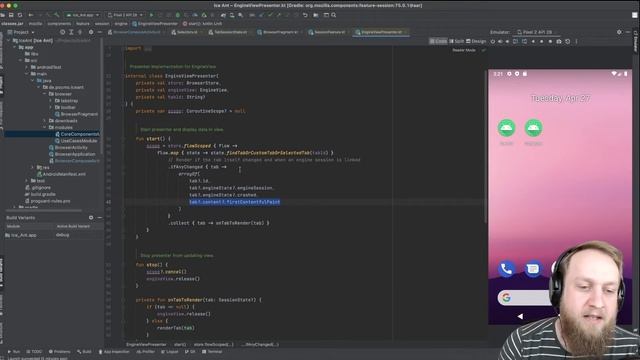Click the Undo arrow in toolbar
The width and height of the screenshot is (640, 360).
click(305, 15)
